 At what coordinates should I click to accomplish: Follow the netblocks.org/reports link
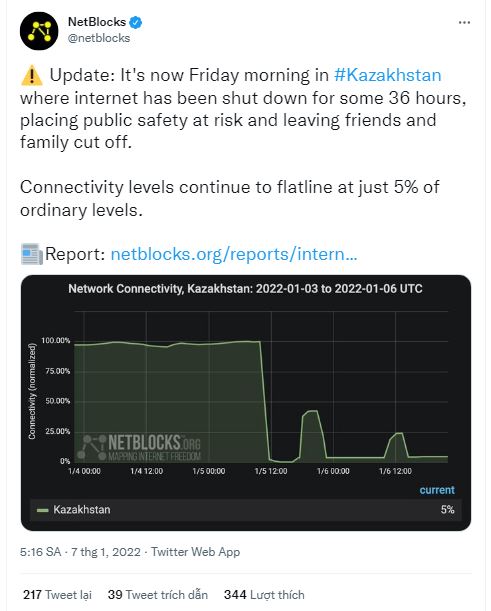tap(234, 254)
